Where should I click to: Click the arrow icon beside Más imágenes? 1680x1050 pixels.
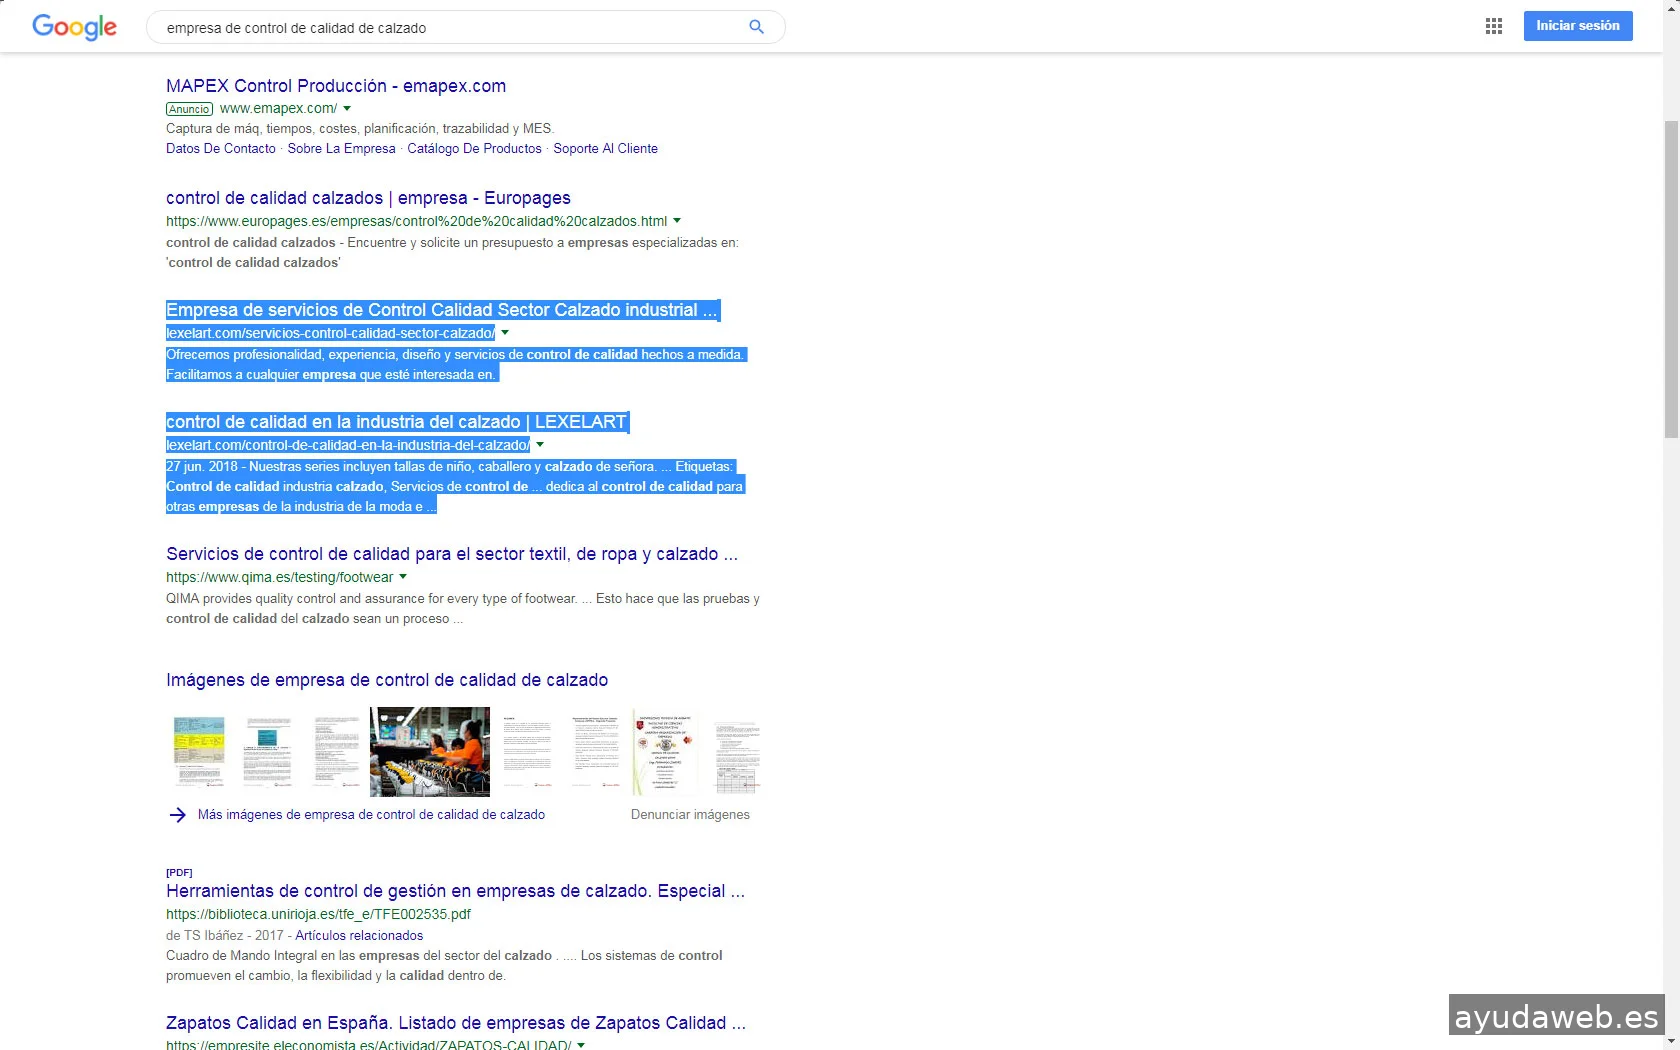click(x=177, y=815)
